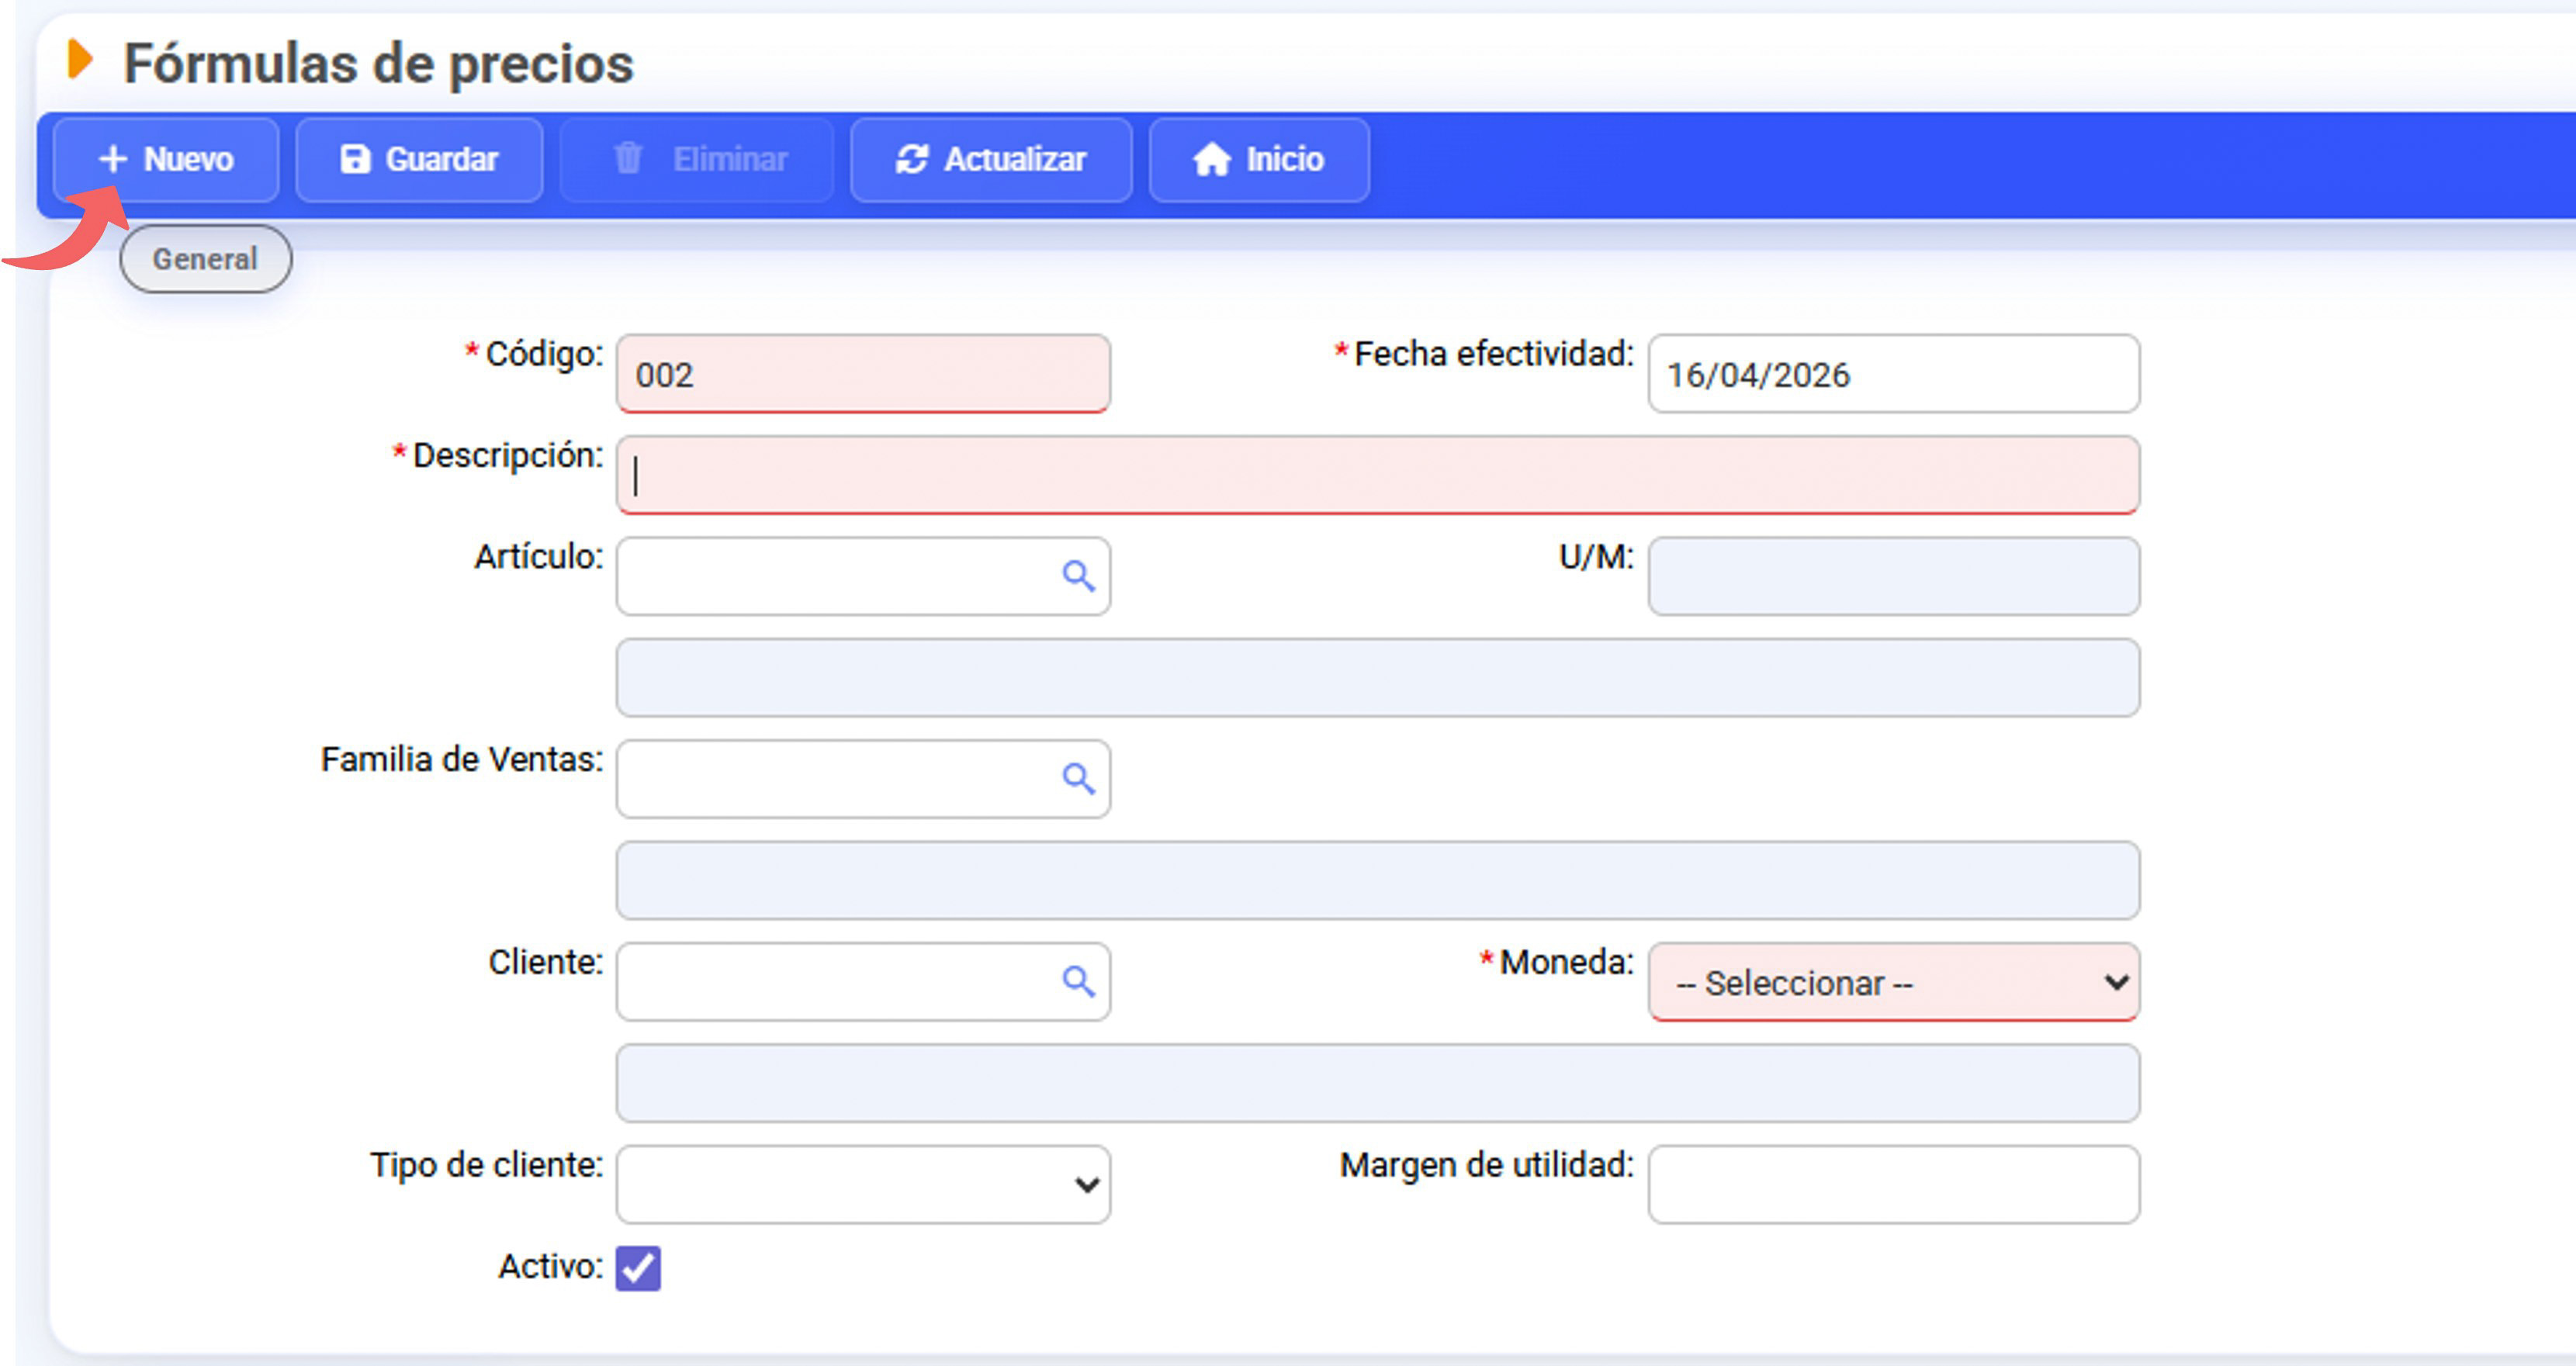Open the Familia de Ventas search magnifier
Screen dimensions: 2576x1366
point(1078,779)
